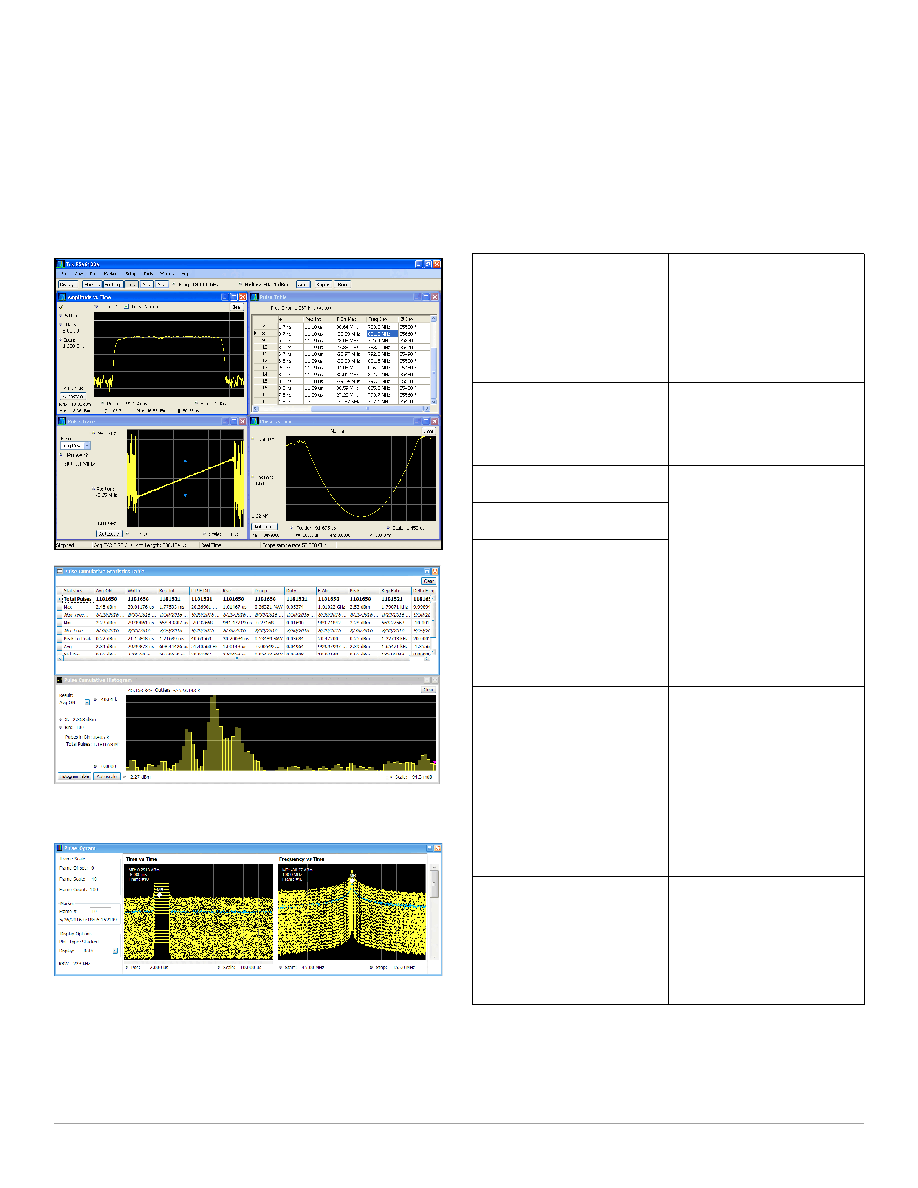Open the dropdown at bottom of Pulse-Ogram settings
Viewport: 918px width, 1188px height.
[115, 951]
